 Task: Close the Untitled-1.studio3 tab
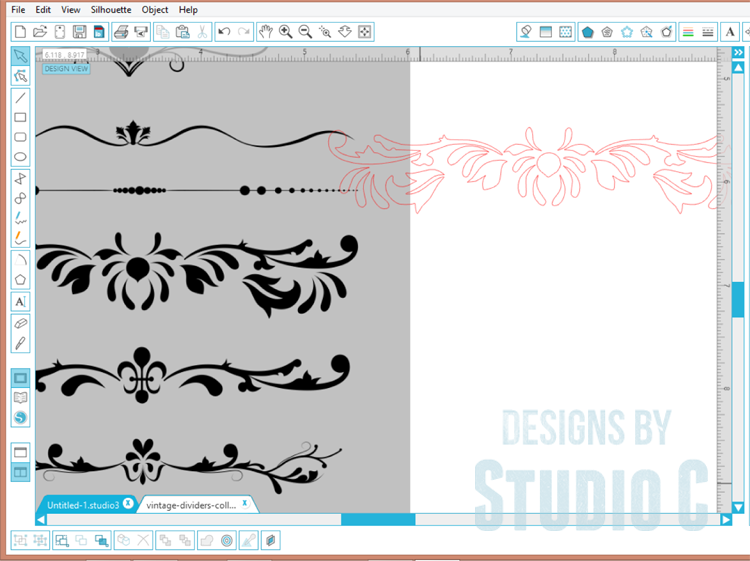[128, 503]
